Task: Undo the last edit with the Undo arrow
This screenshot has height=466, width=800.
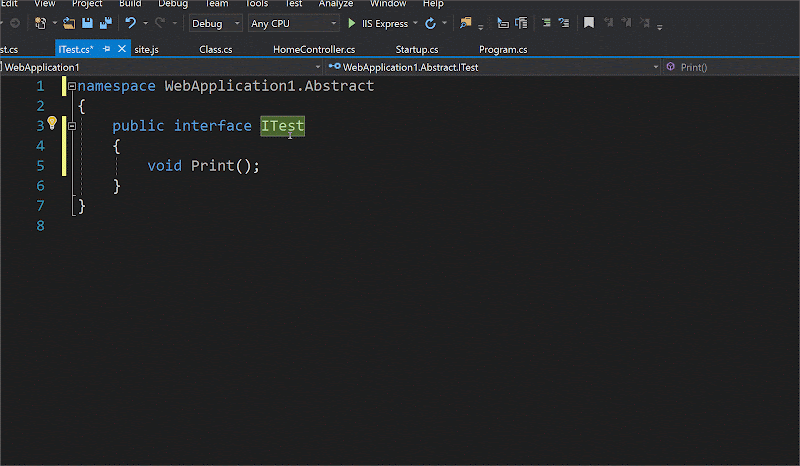Action: pyautogui.click(x=131, y=23)
